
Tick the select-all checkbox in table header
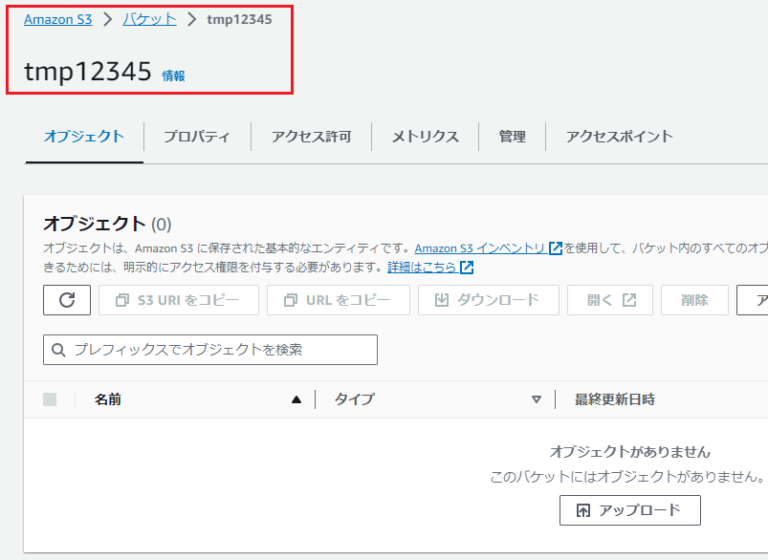point(50,399)
